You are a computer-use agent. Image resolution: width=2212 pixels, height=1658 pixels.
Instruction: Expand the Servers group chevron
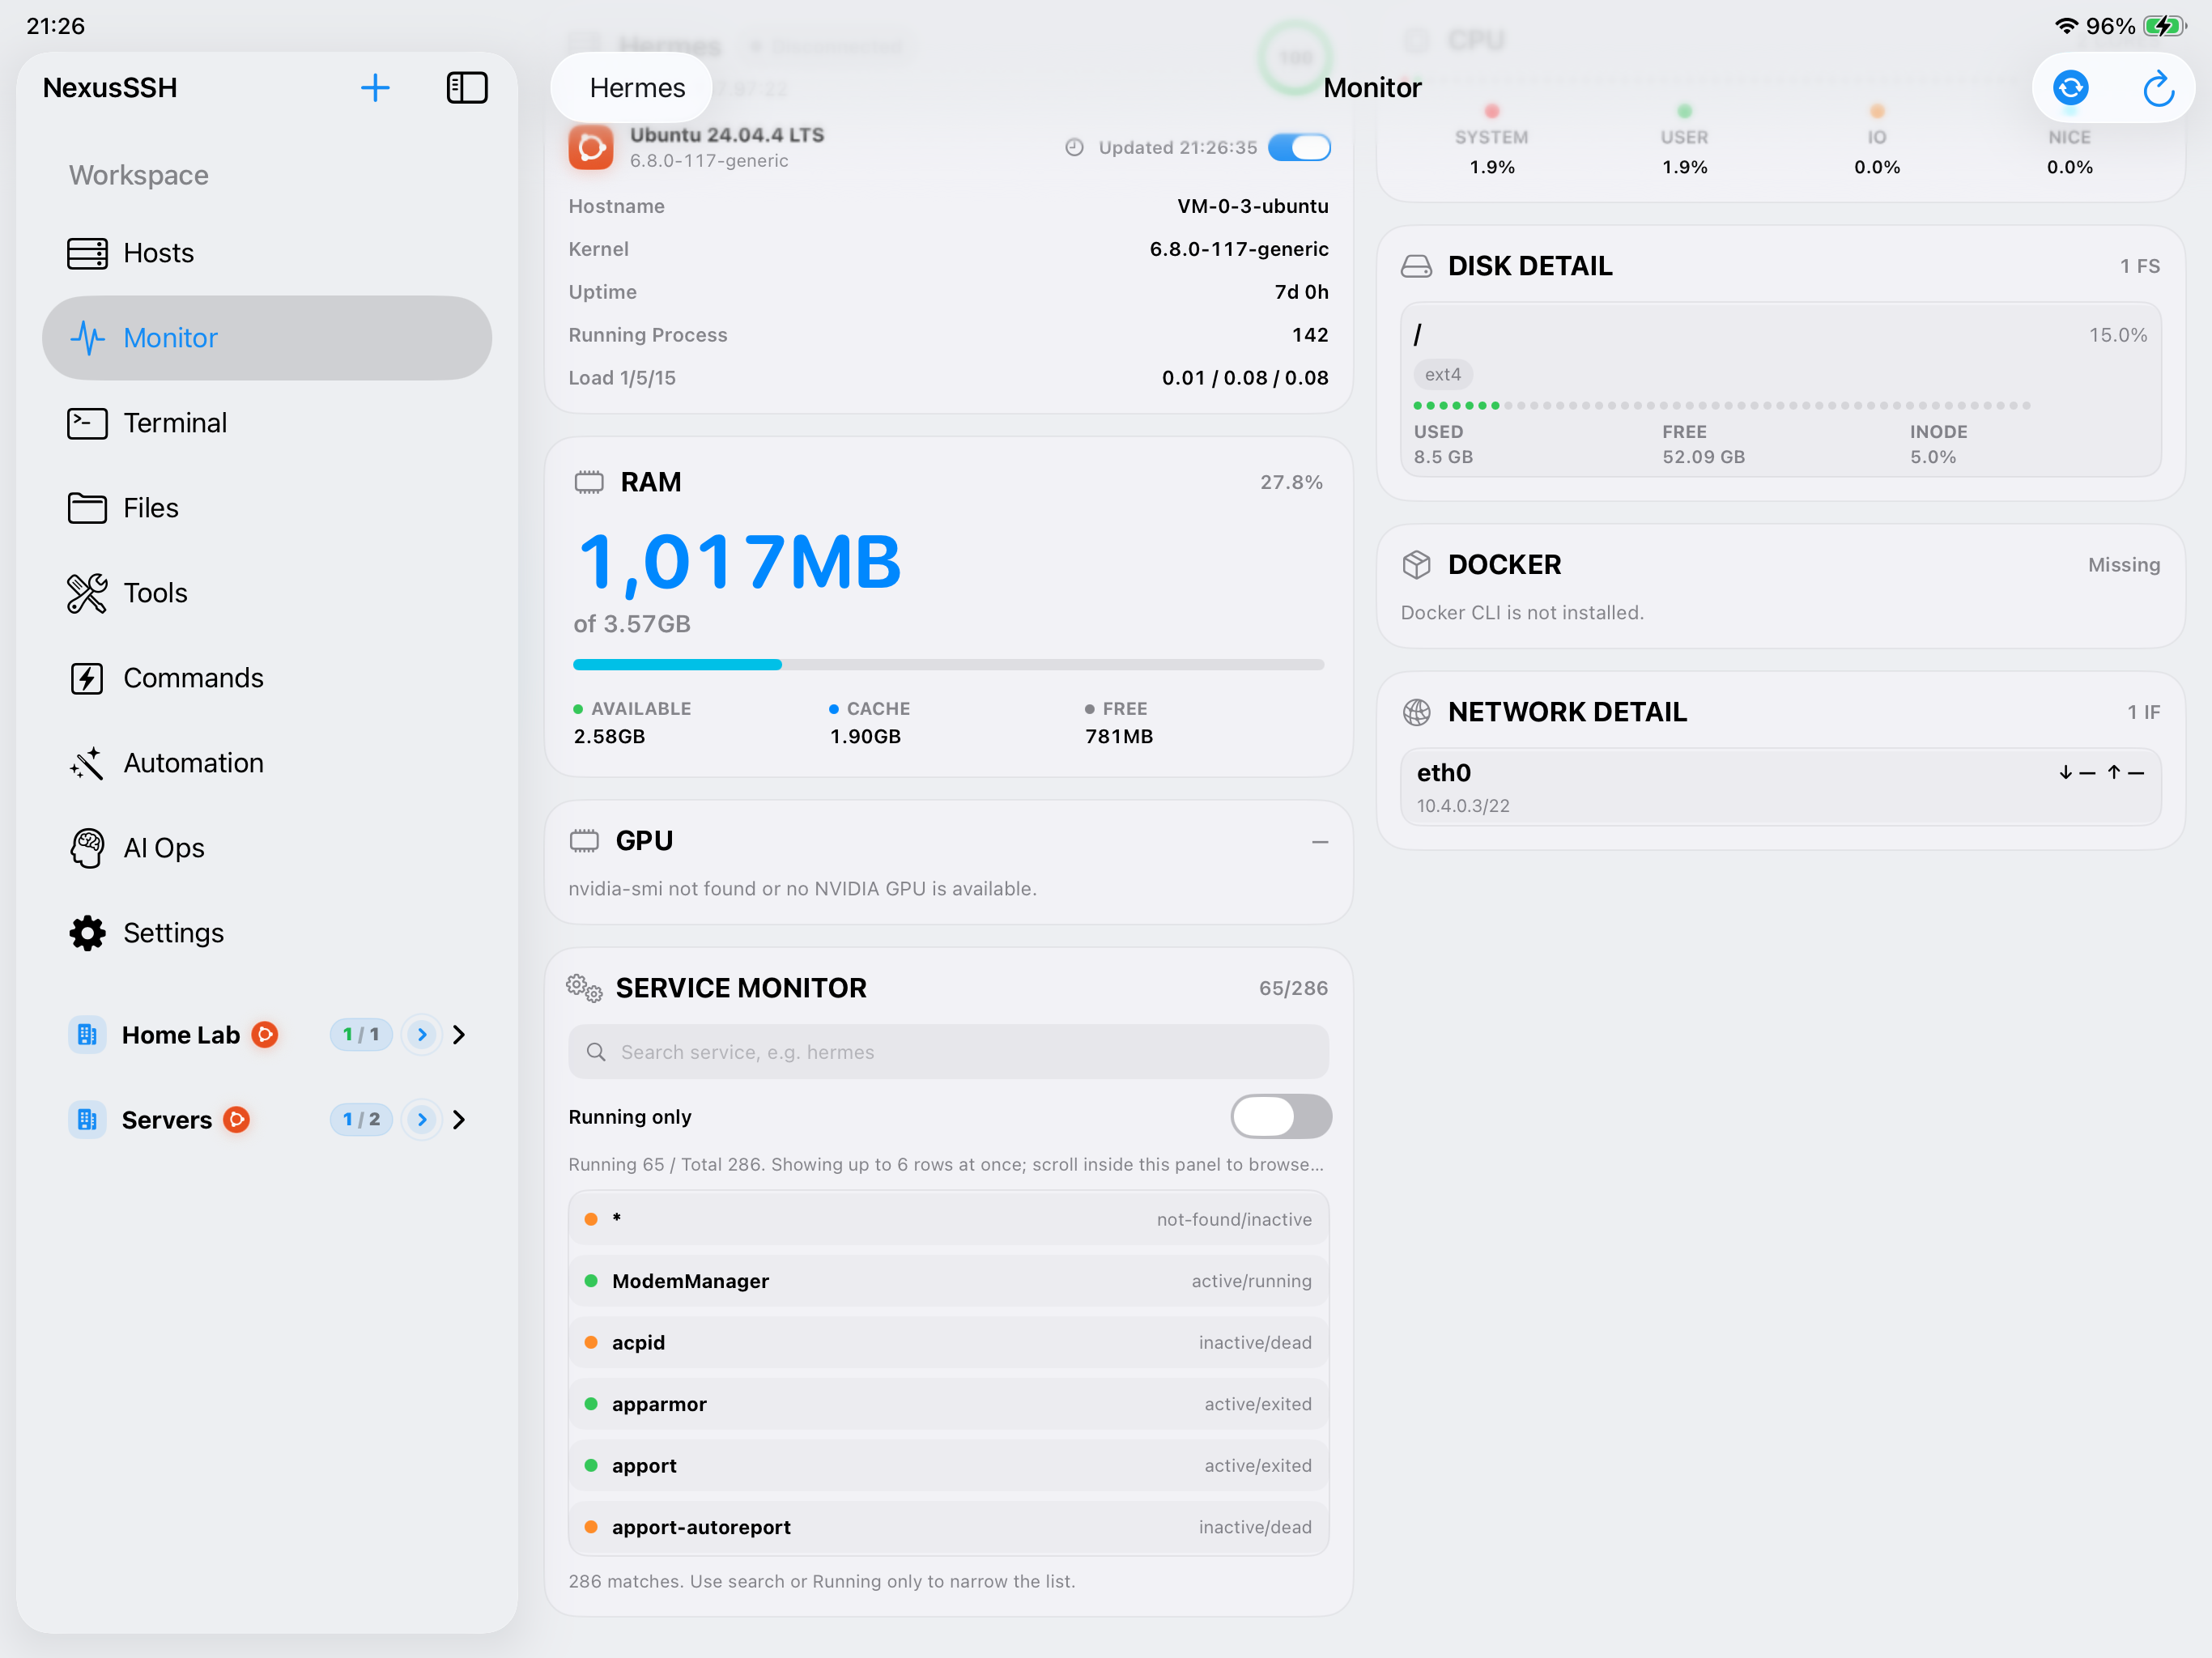[x=459, y=1120]
